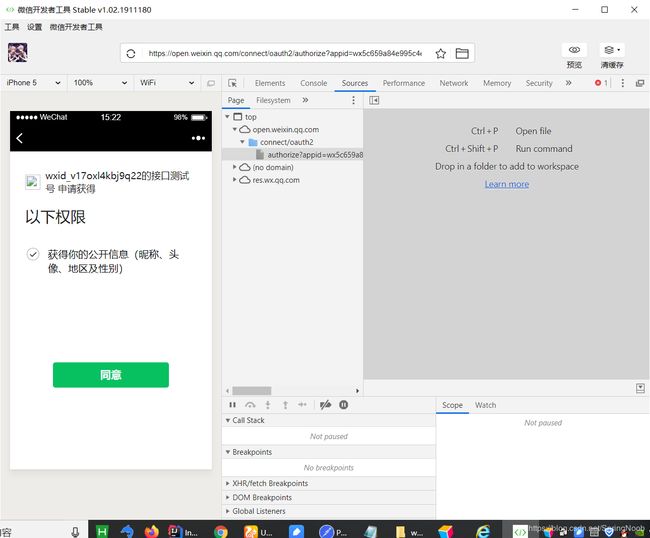Viewport: 650px width, 538px height.
Task: Open DevTools three-dot settings menu
Action: pos(622,83)
